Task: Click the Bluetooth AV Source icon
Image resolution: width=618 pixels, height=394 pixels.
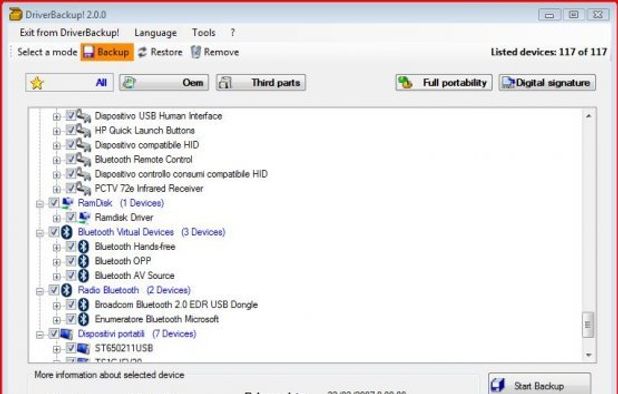Action: pyautogui.click(x=83, y=275)
